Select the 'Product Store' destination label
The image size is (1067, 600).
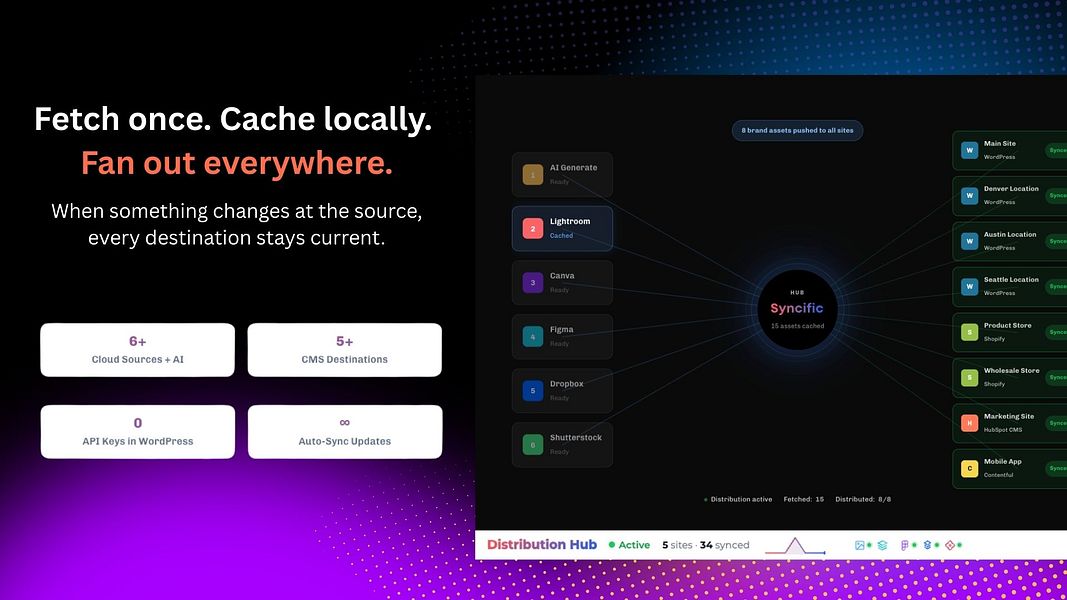pyautogui.click(x=1008, y=325)
